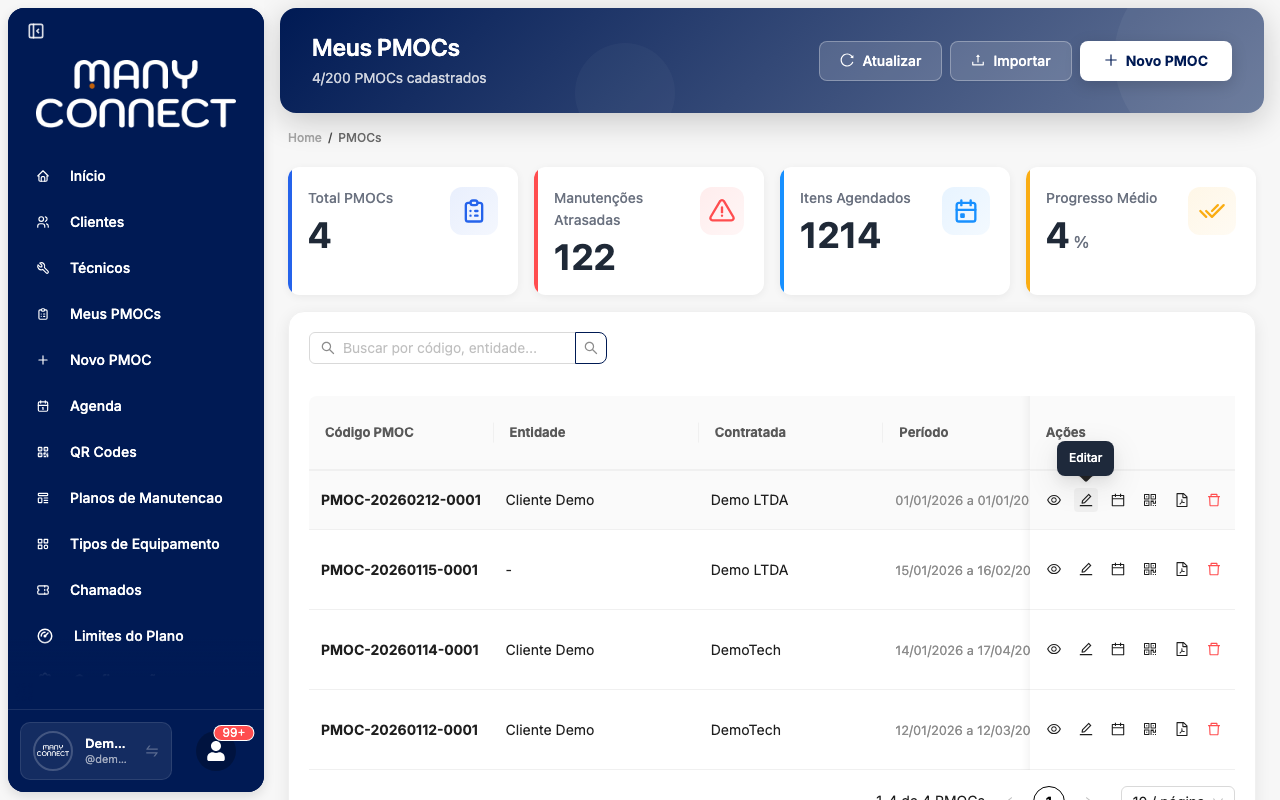Click the white Novo PMOC button
Image resolution: width=1280 pixels, height=800 pixels.
click(1156, 61)
